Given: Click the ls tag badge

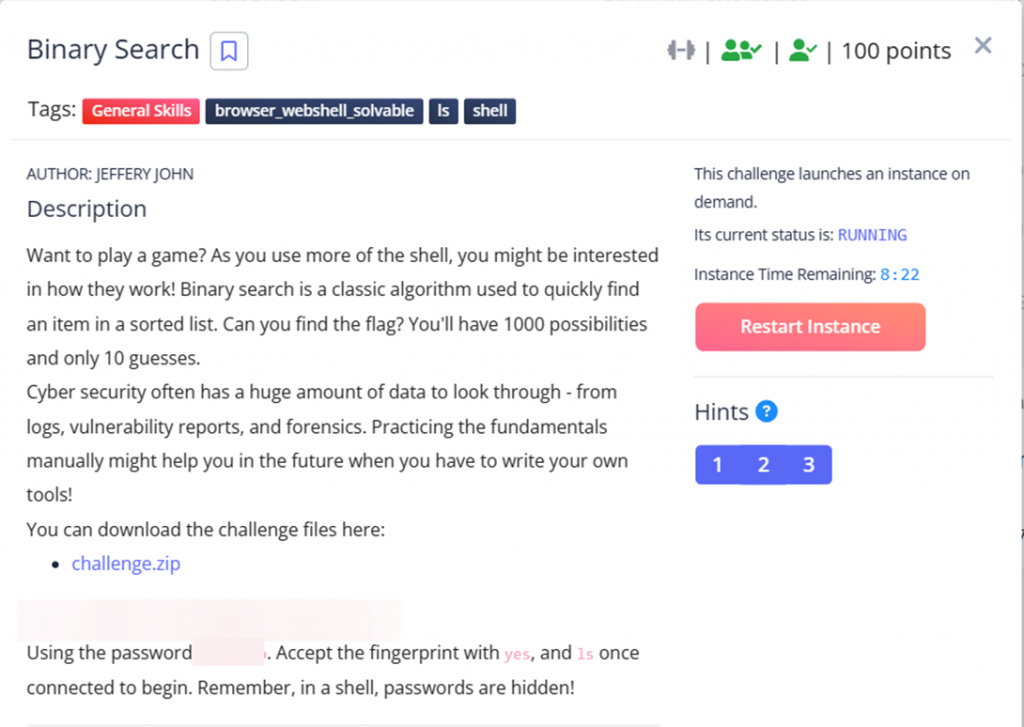Looking at the screenshot, I should 443,111.
